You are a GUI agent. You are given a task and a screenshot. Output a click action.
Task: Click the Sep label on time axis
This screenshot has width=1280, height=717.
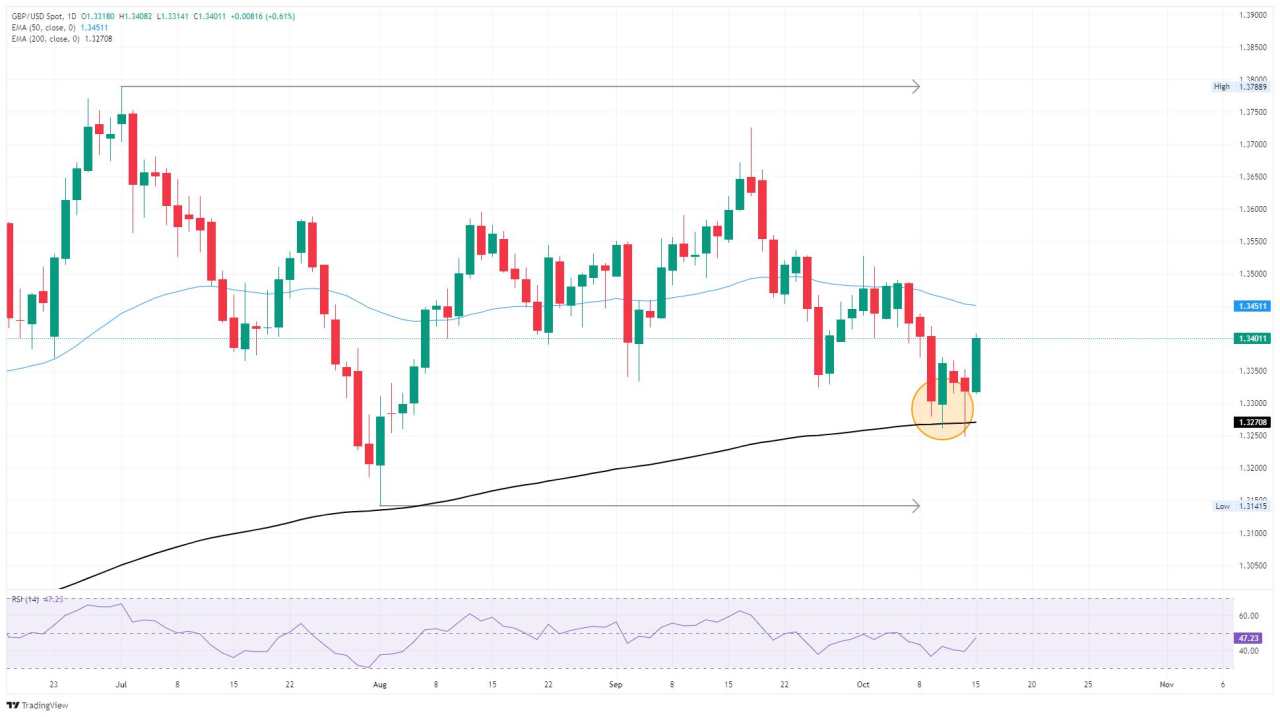coord(615,684)
